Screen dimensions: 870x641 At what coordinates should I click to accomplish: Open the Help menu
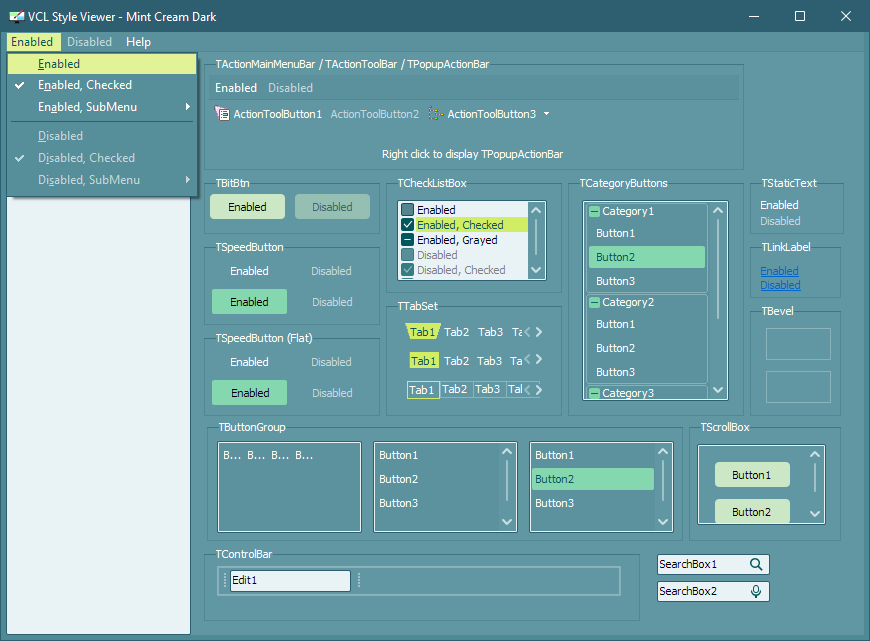click(138, 42)
